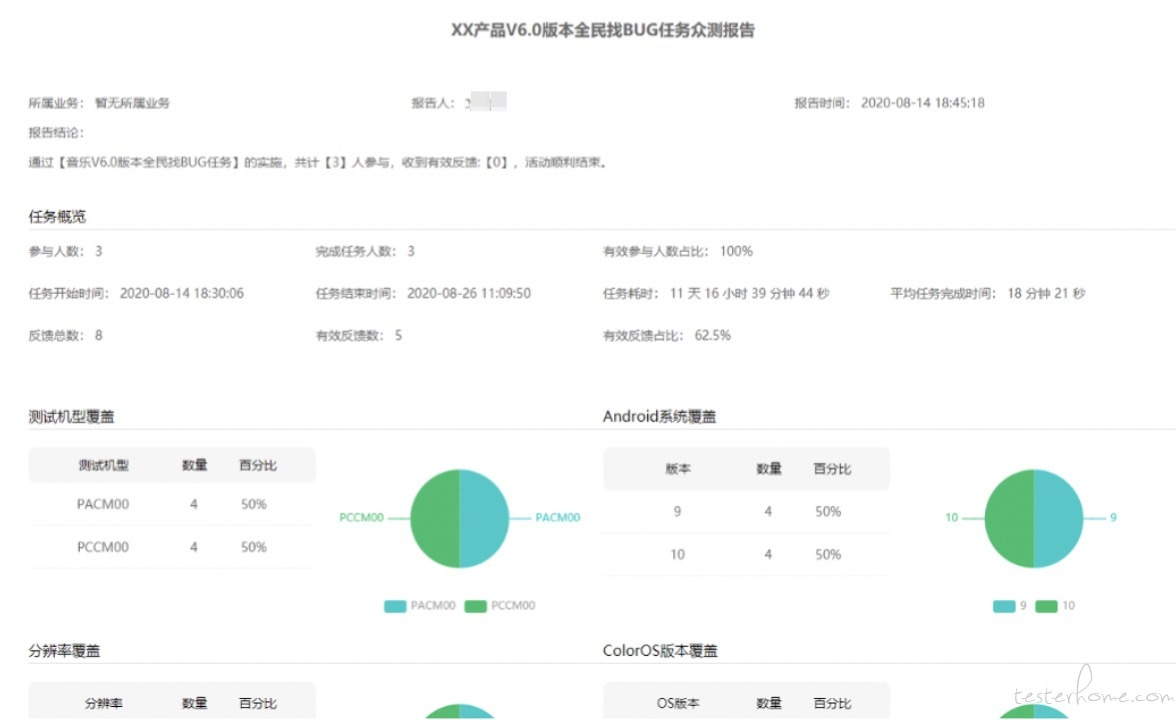Image resolution: width=1176 pixels, height=720 pixels.
Task: Click the 测试机型 column header
Action: coord(104,466)
